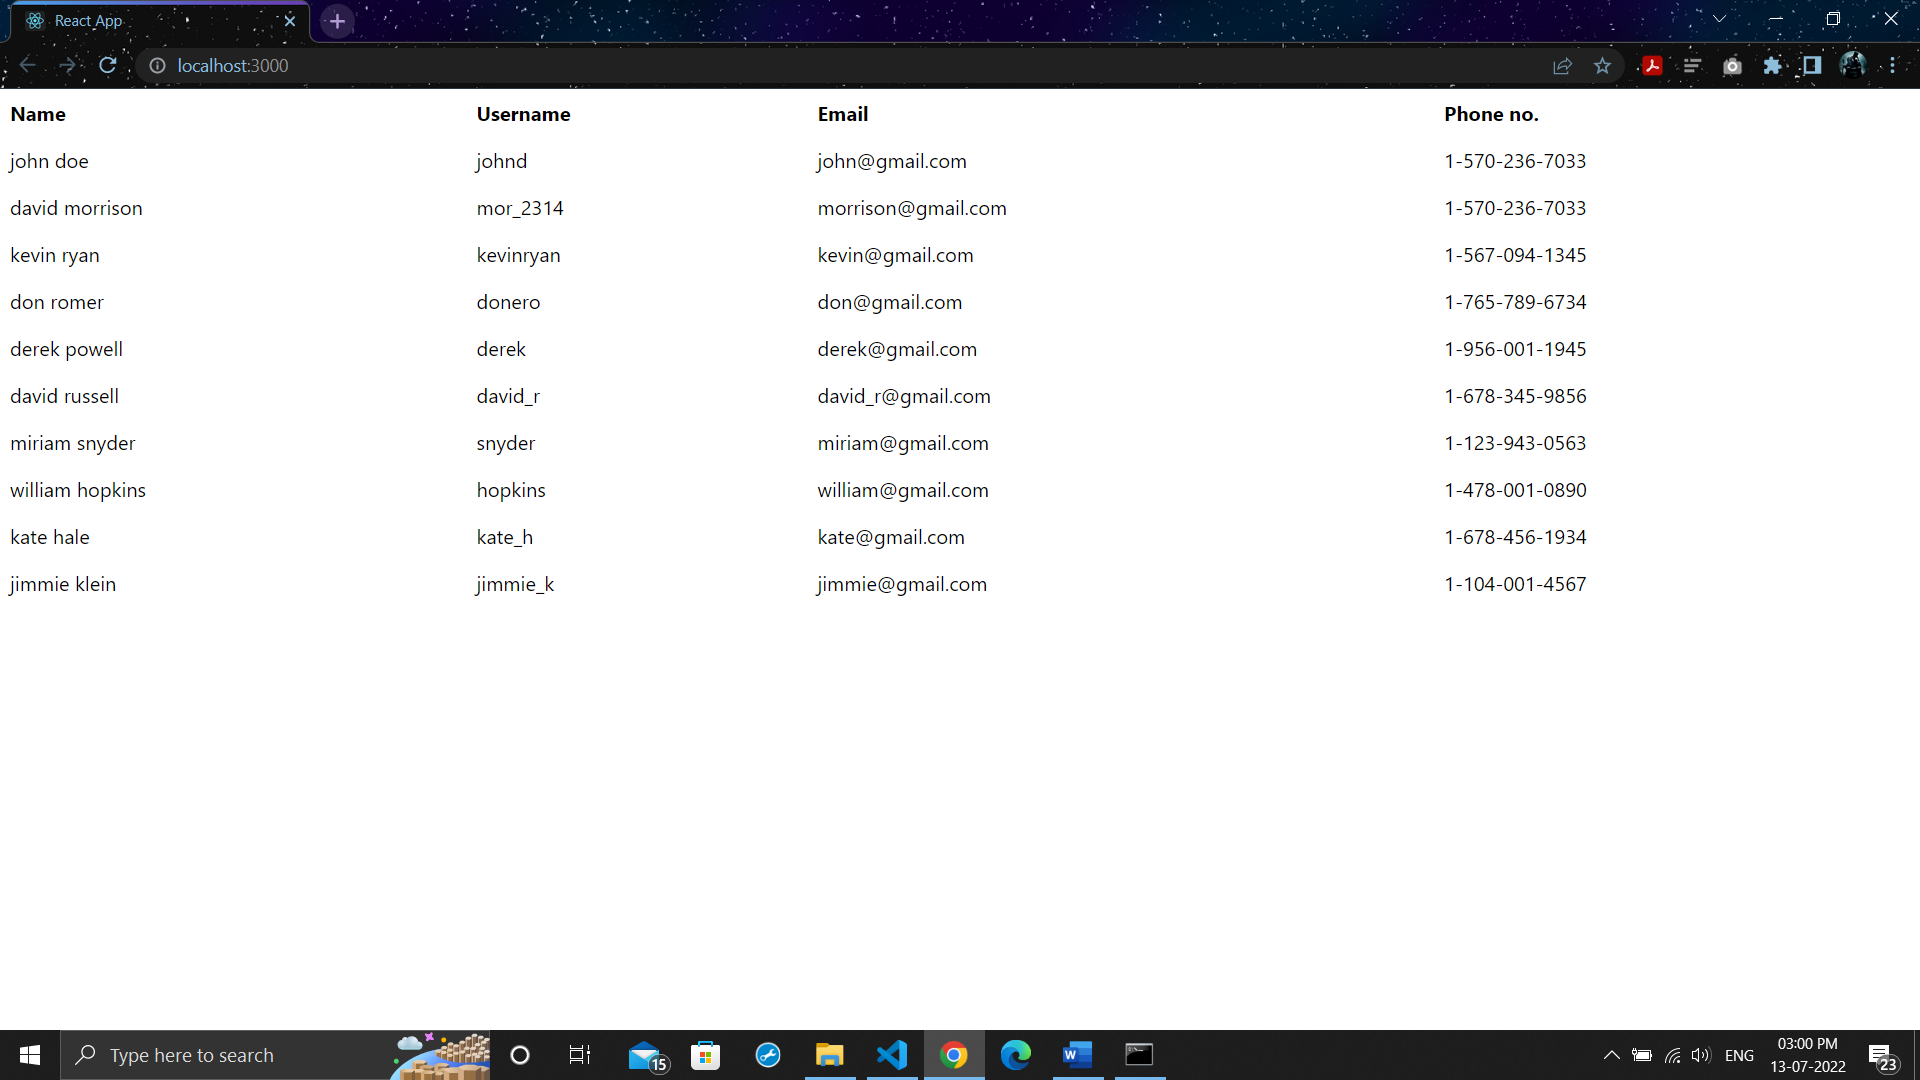The height and width of the screenshot is (1080, 1920).
Task: Open media control playlist icon
Action: pyautogui.click(x=1692, y=66)
